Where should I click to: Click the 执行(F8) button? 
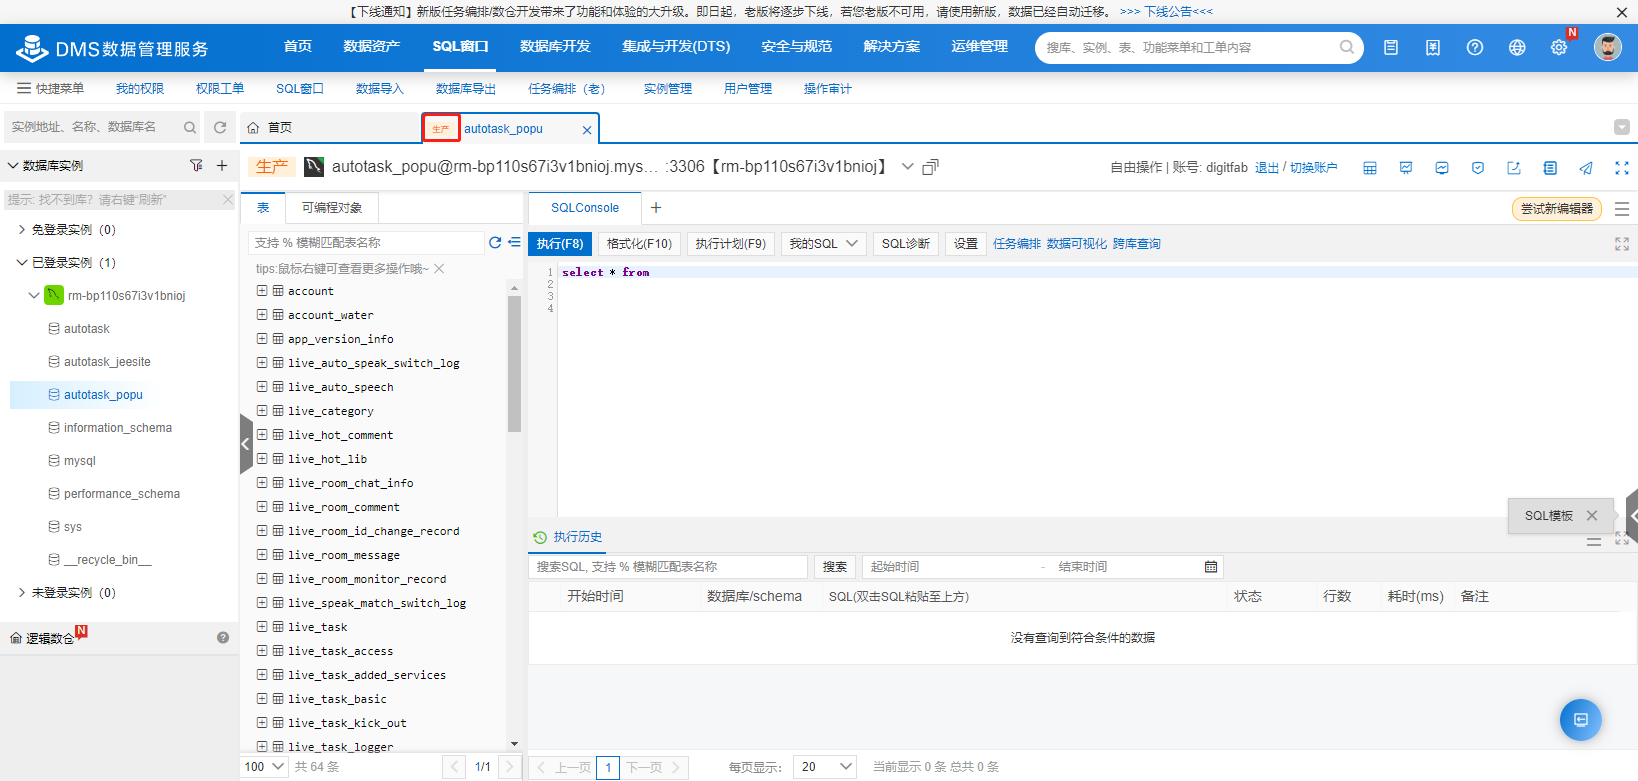click(x=560, y=244)
